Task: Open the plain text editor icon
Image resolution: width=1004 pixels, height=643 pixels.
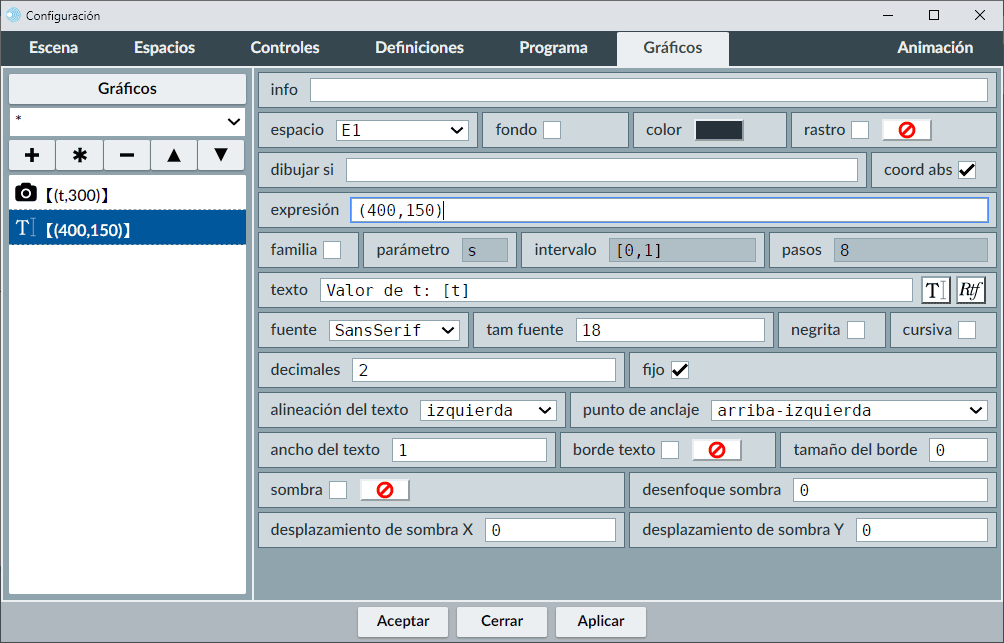Action: tap(935, 290)
